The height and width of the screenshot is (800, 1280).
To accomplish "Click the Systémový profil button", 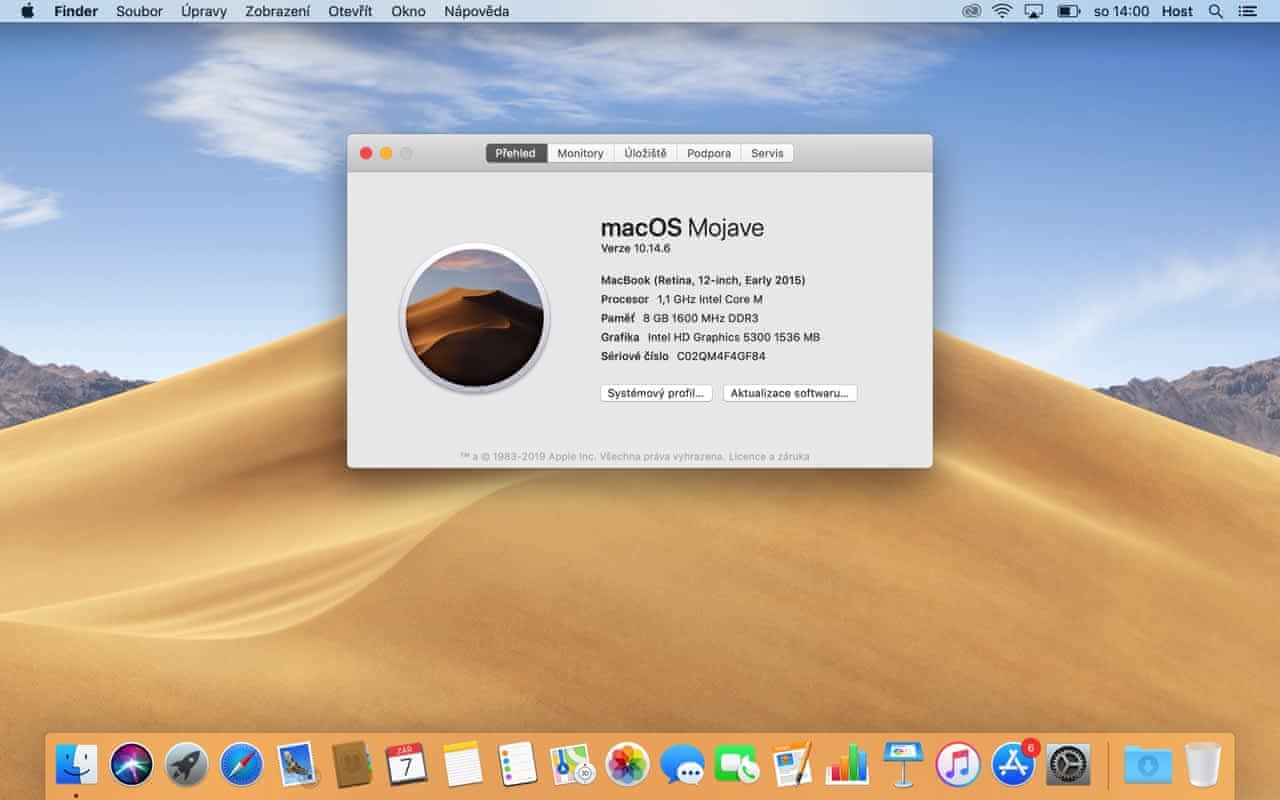I will coord(656,393).
